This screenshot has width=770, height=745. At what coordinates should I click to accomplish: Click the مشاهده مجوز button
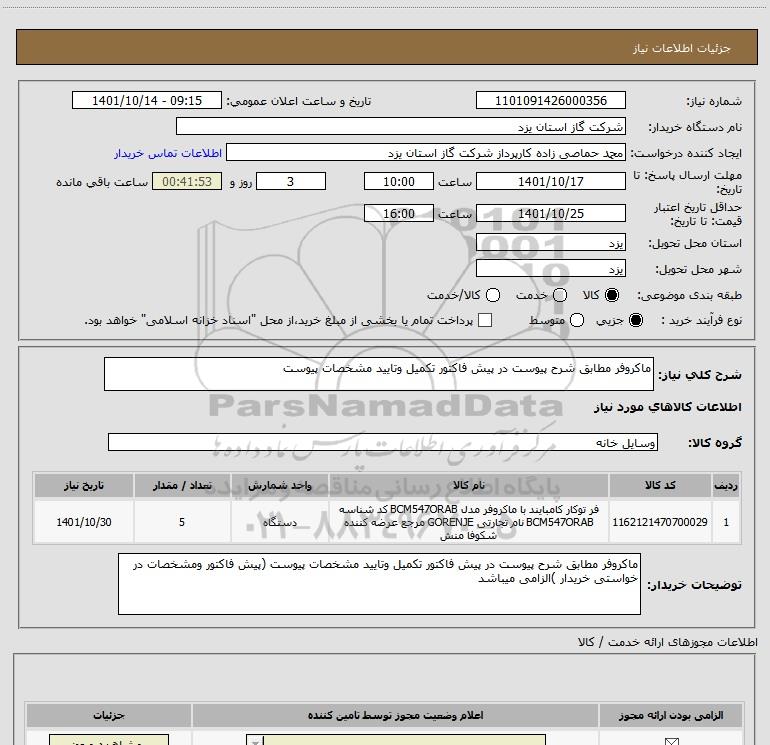(109, 740)
